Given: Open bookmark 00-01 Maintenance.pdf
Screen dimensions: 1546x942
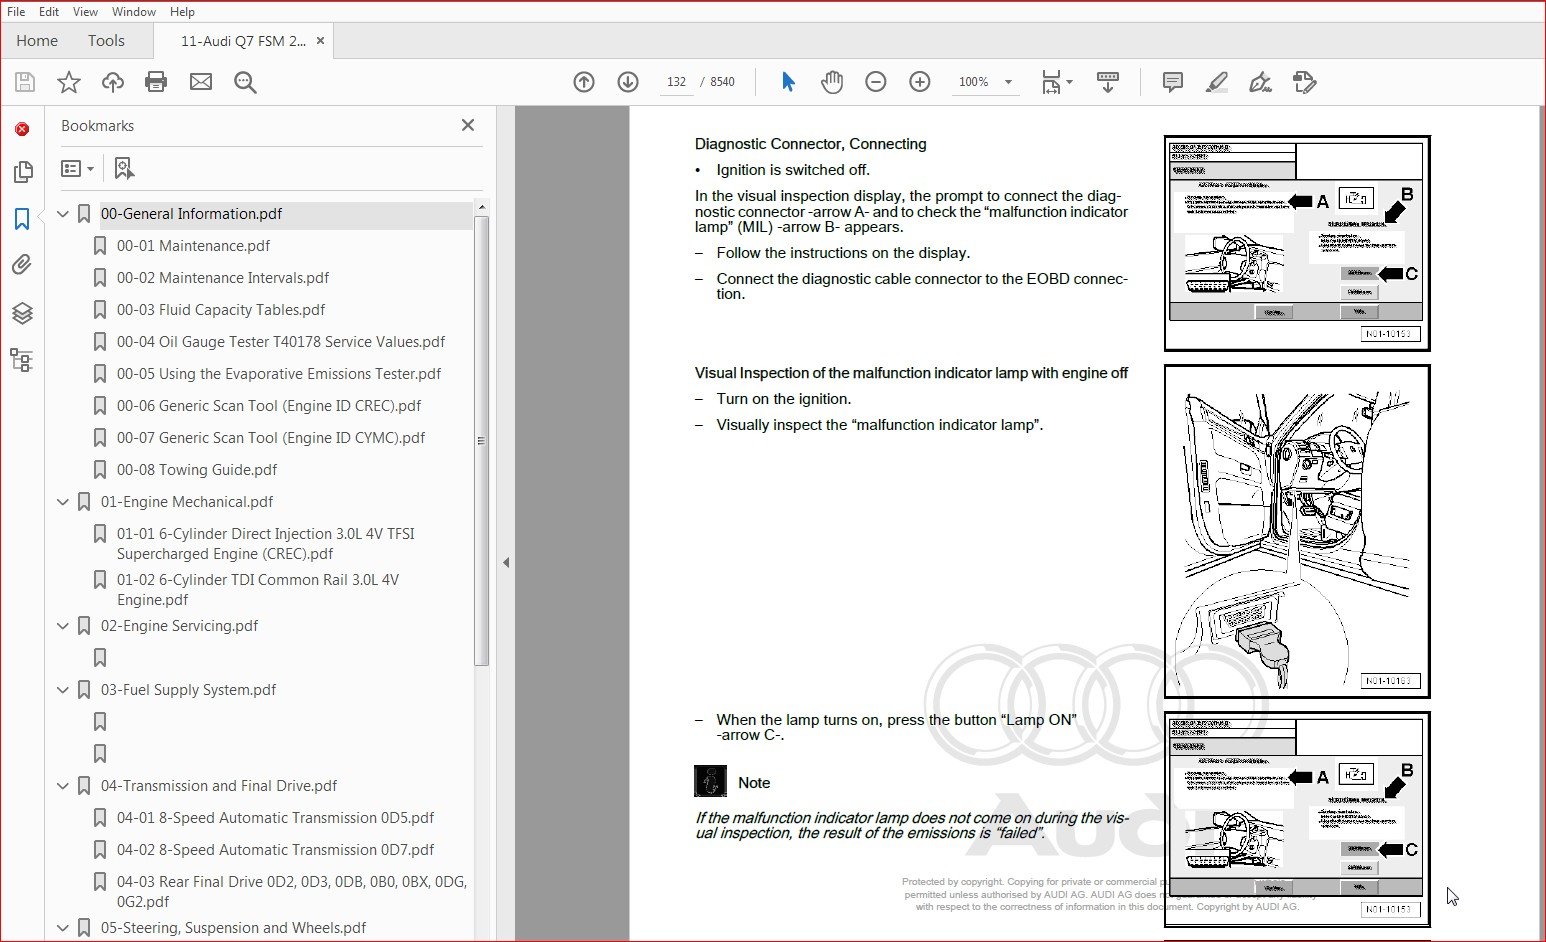Looking at the screenshot, I should point(193,246).
